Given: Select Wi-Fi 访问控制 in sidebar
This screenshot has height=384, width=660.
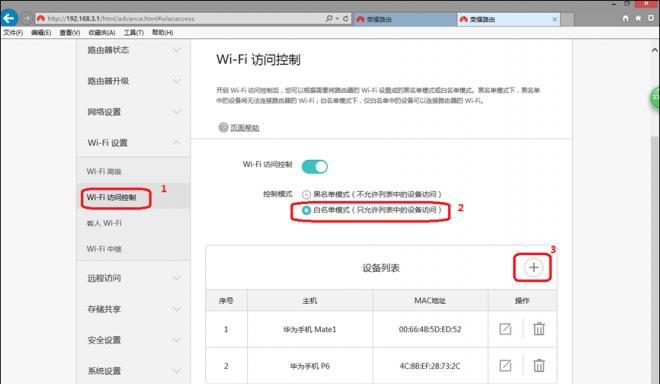Looking at the screenshot, I should [x=112, y=197].
